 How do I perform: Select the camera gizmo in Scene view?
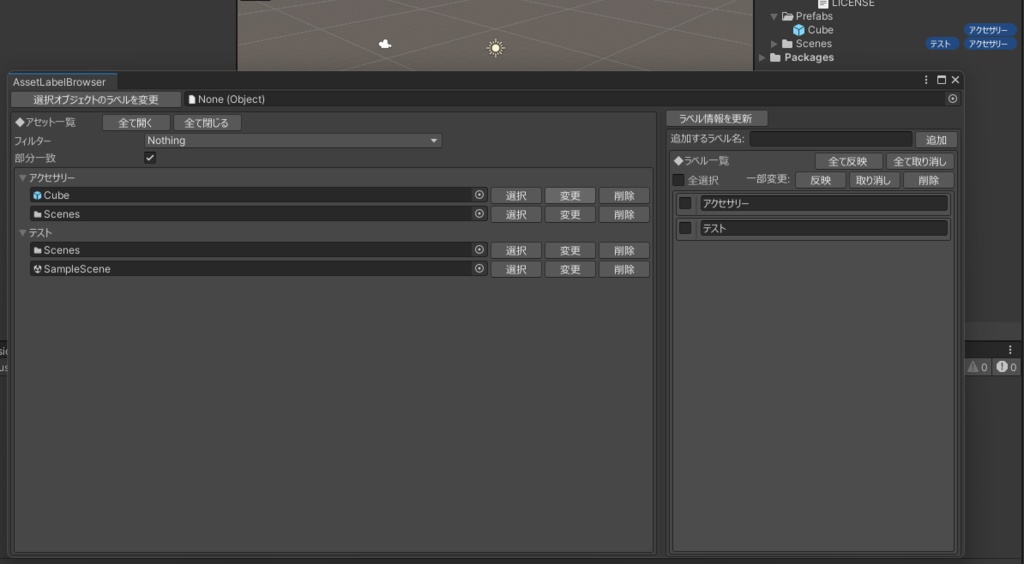(385, 44)
